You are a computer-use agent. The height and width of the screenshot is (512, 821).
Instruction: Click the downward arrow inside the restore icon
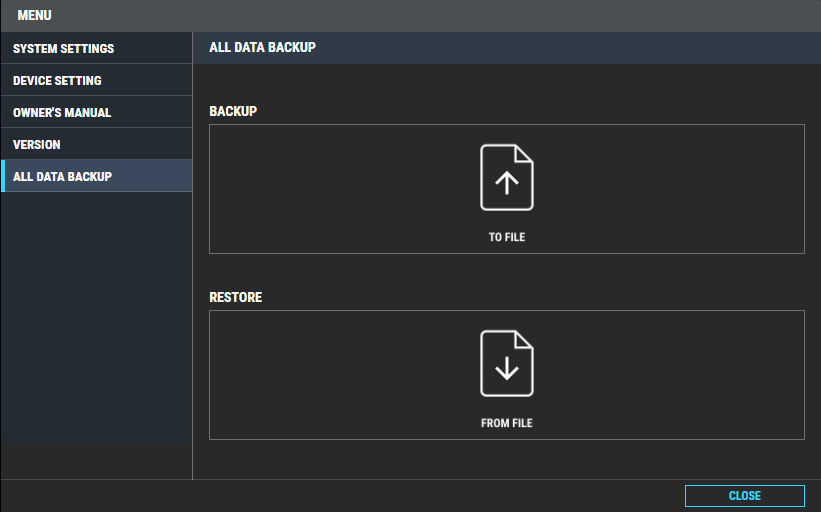point(507,368)
